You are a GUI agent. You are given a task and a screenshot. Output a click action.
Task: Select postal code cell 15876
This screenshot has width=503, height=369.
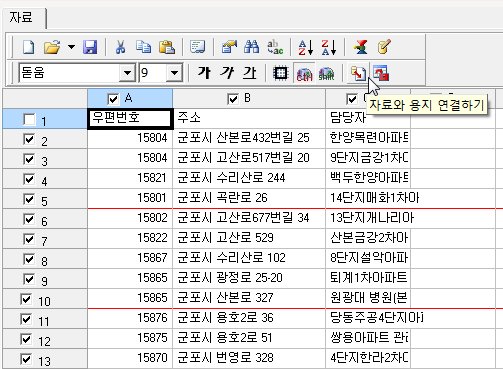tap(130, 318)
